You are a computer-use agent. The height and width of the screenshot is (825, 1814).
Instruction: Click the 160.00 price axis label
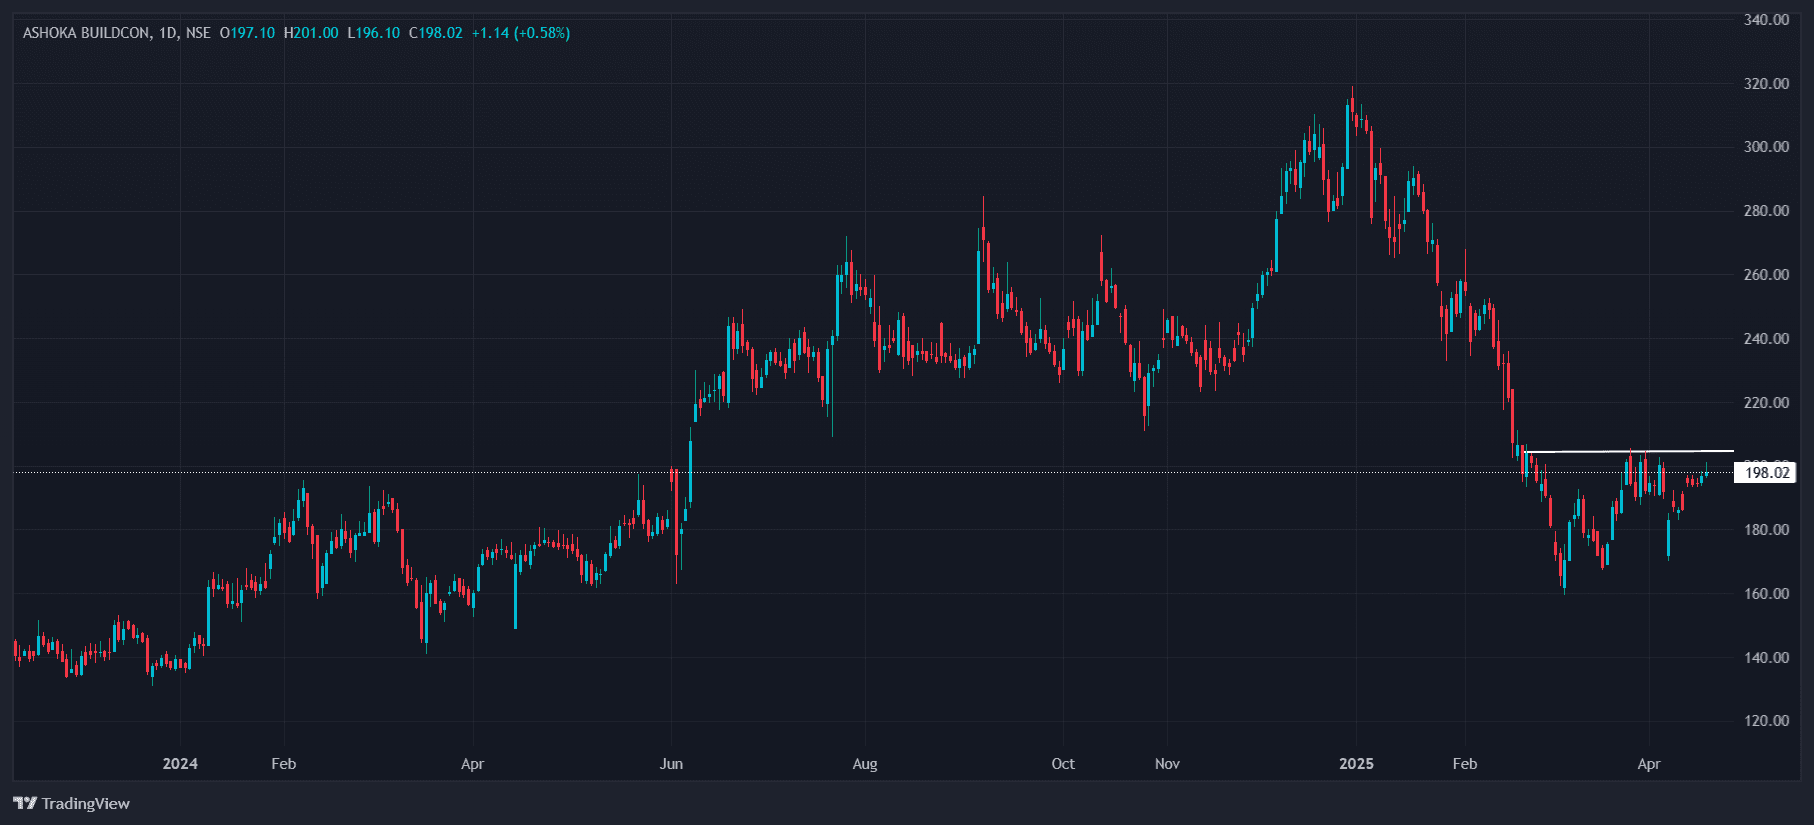1766,594
